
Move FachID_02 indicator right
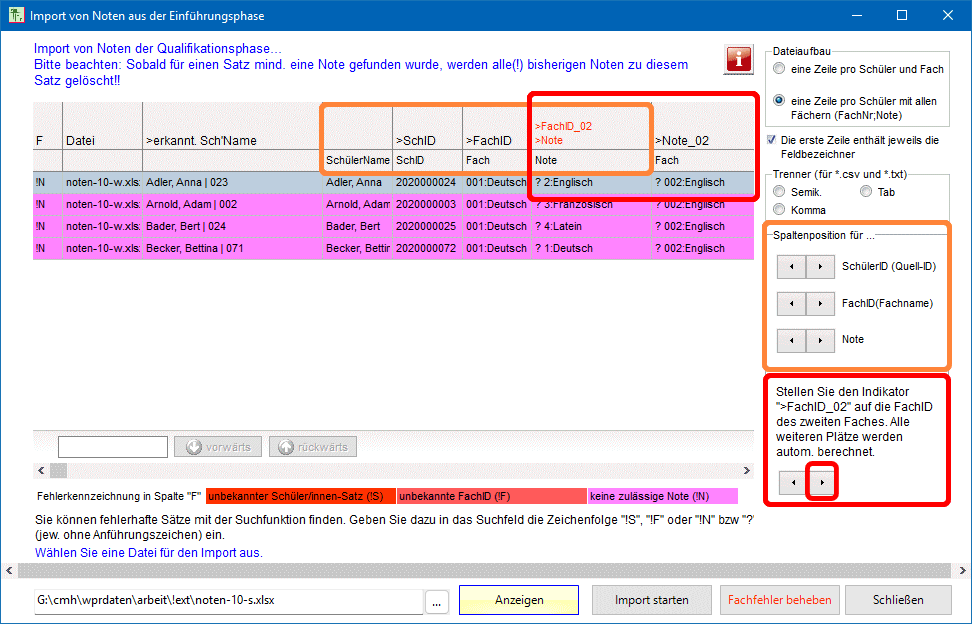click(x=821, y=482)
